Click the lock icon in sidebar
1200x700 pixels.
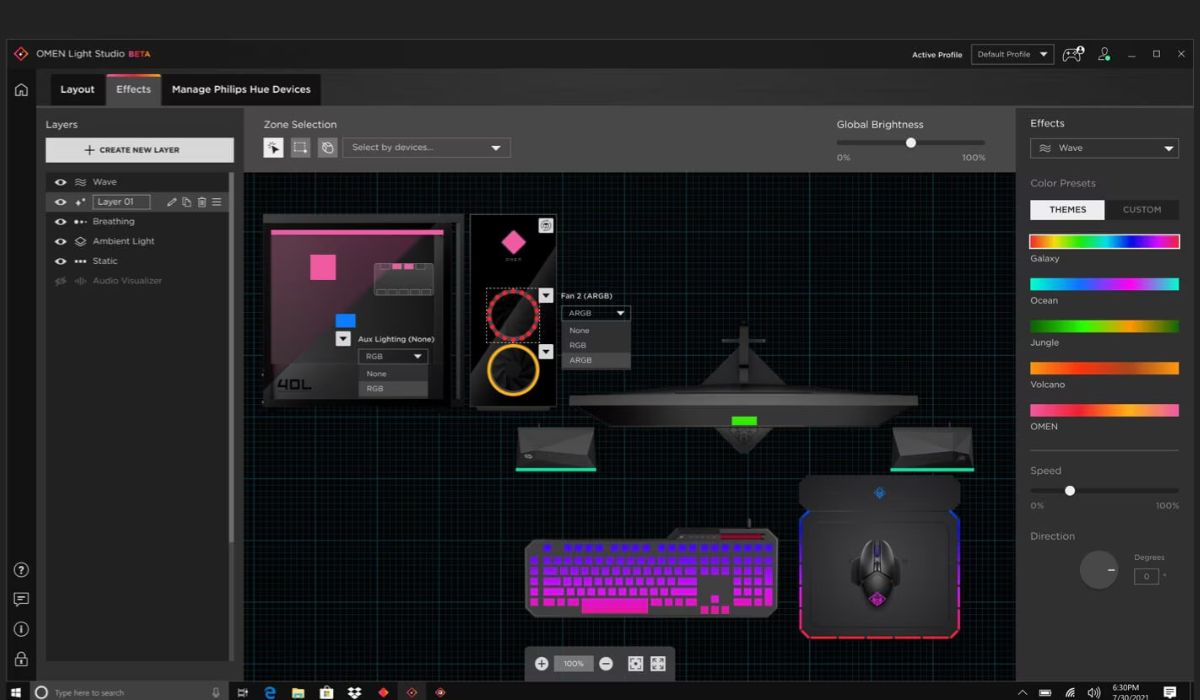click(20, 660)
